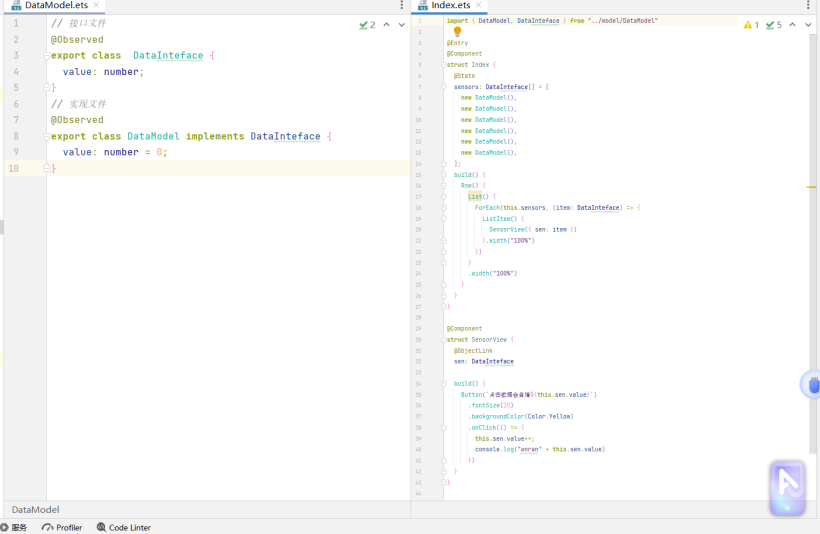Click the fold end marker on line 5 of DataModel.ets
The width and height of the screenshot is (820, 534).
point(47,87)
